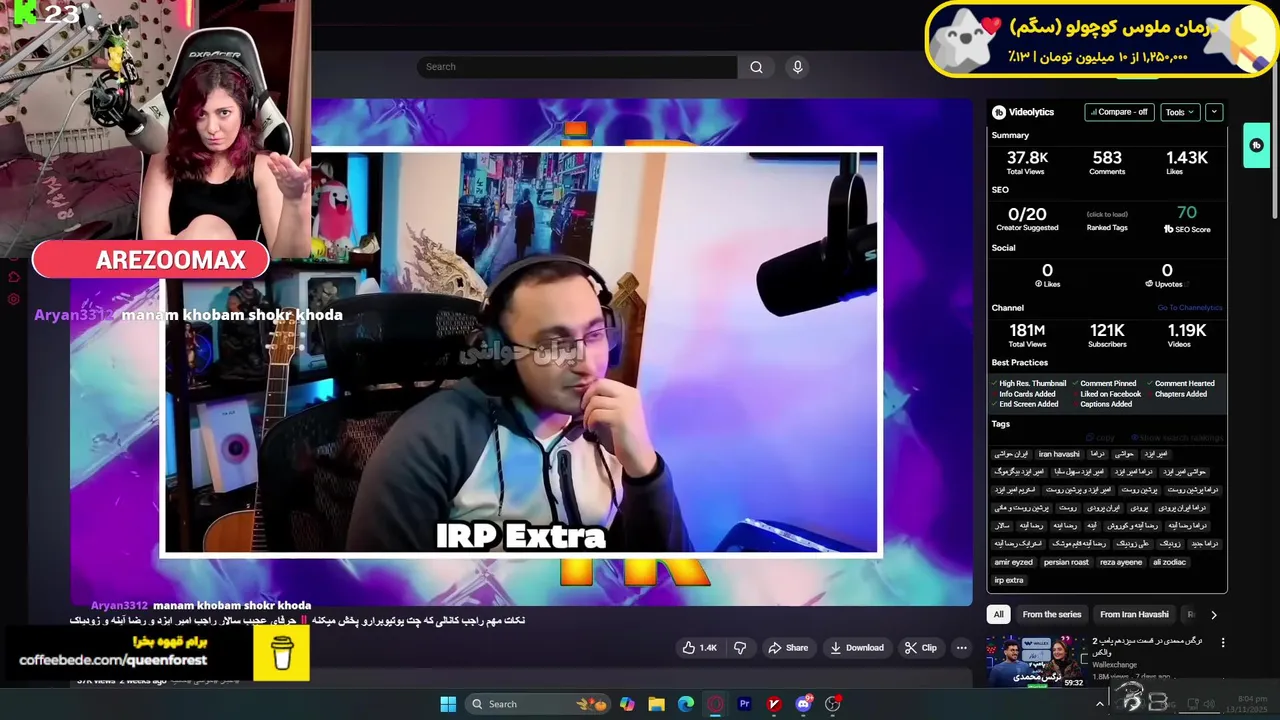Click the 1.43K Likes stat
The image size is (1280, 720).
(1187, 163)
